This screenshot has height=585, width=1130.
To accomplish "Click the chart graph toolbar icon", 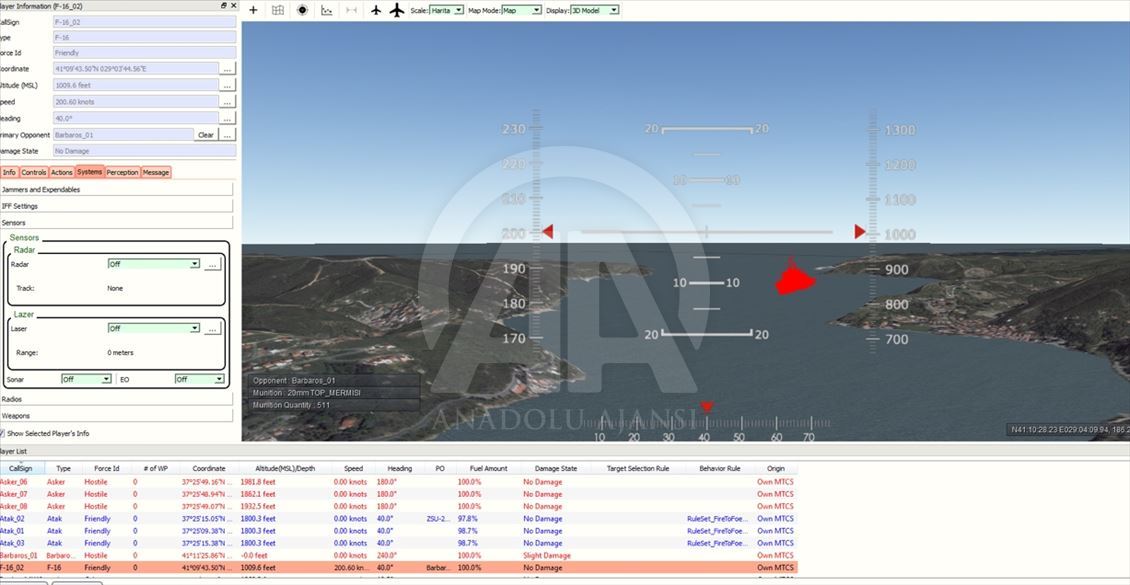I will 326,10.
